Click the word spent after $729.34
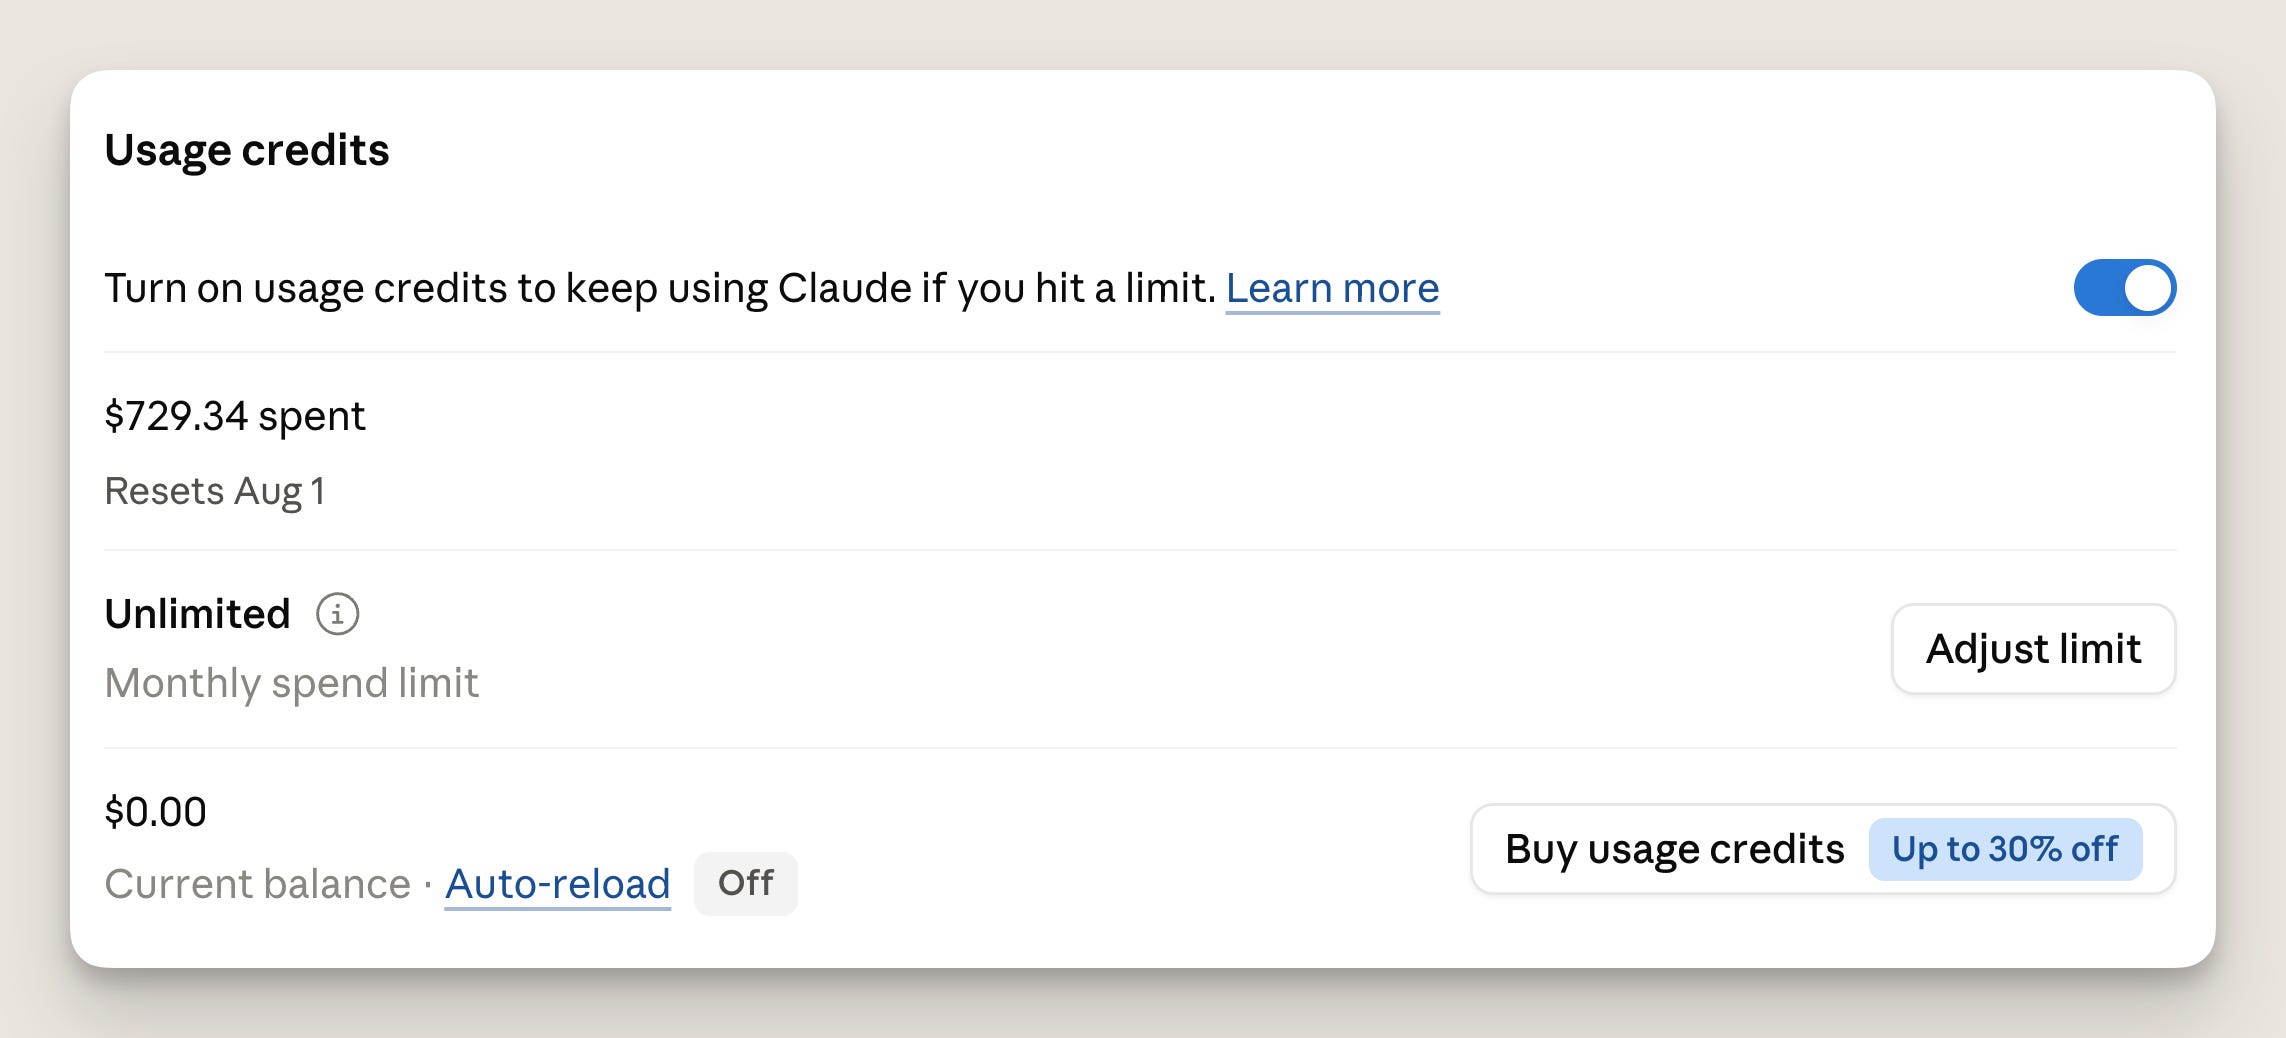The width and height of the screenshot is (2286, 1038). click(x=312, y=418)
